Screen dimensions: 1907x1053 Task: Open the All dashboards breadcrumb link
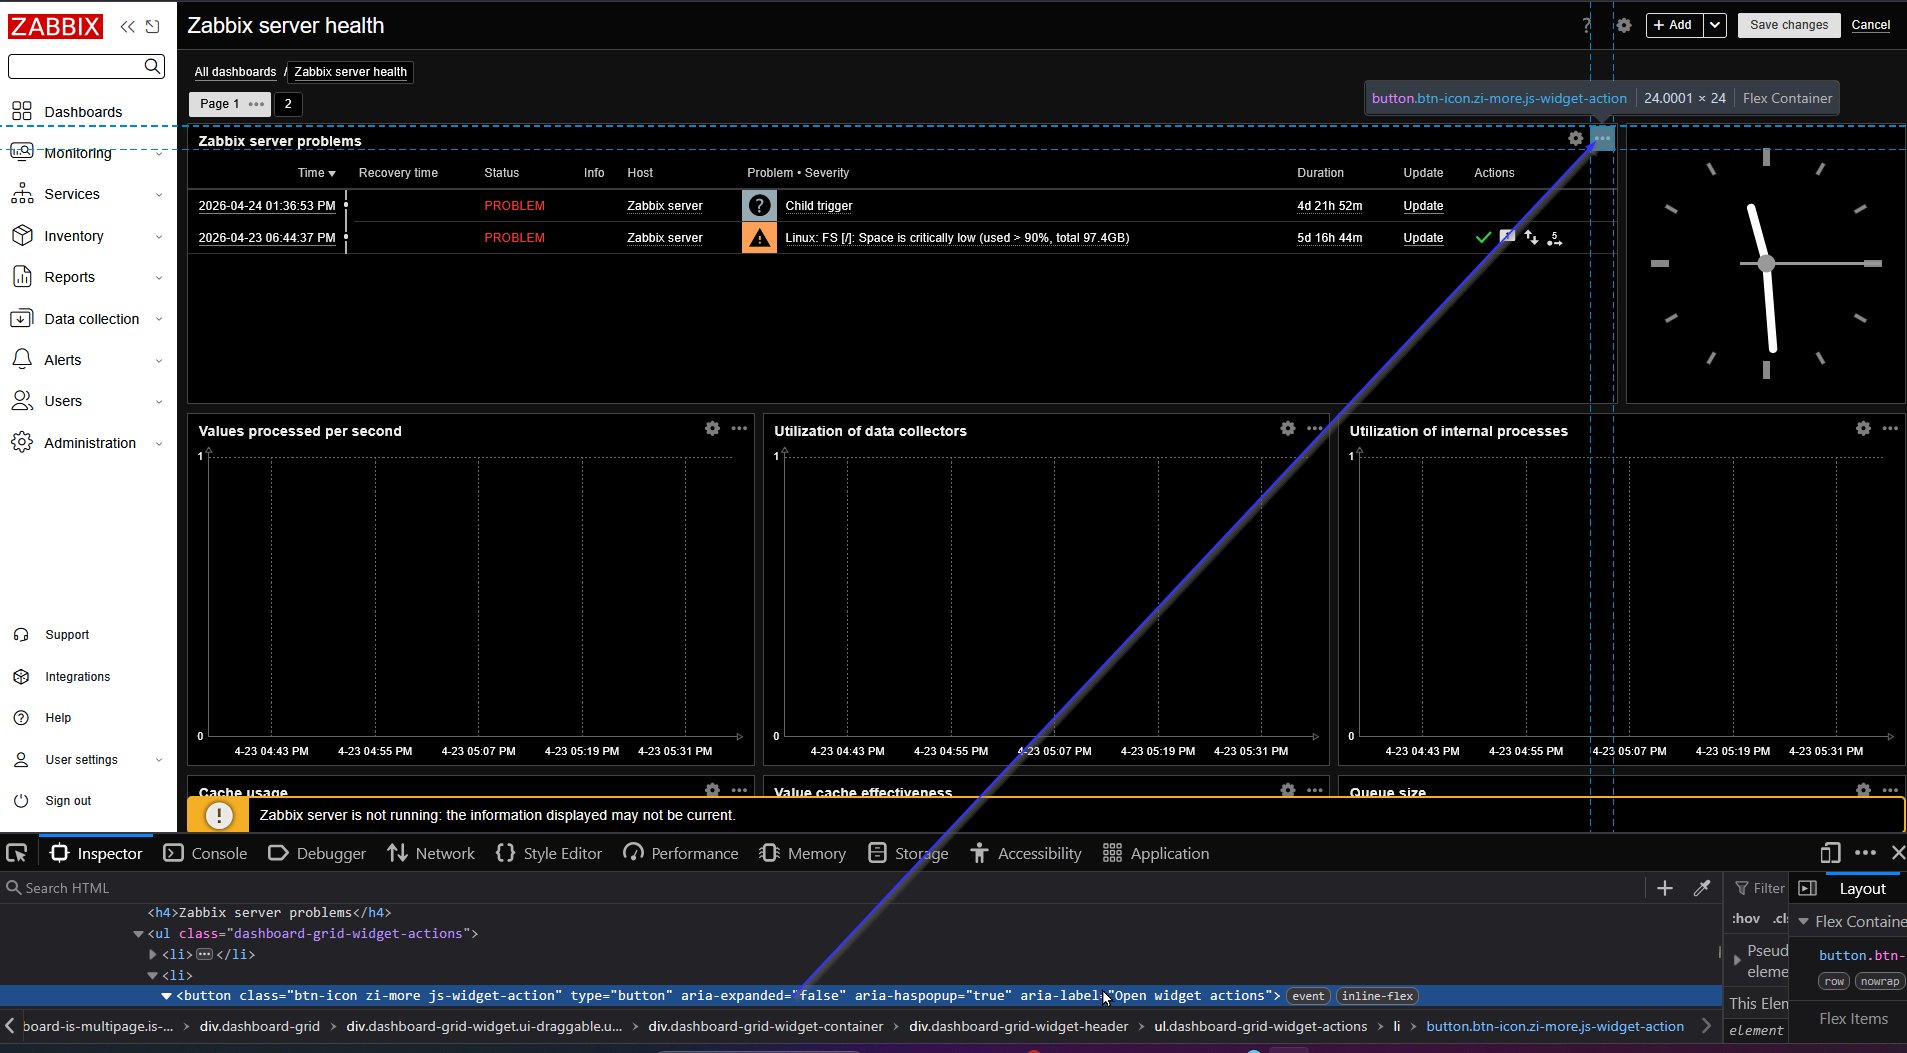coord(235,72)
